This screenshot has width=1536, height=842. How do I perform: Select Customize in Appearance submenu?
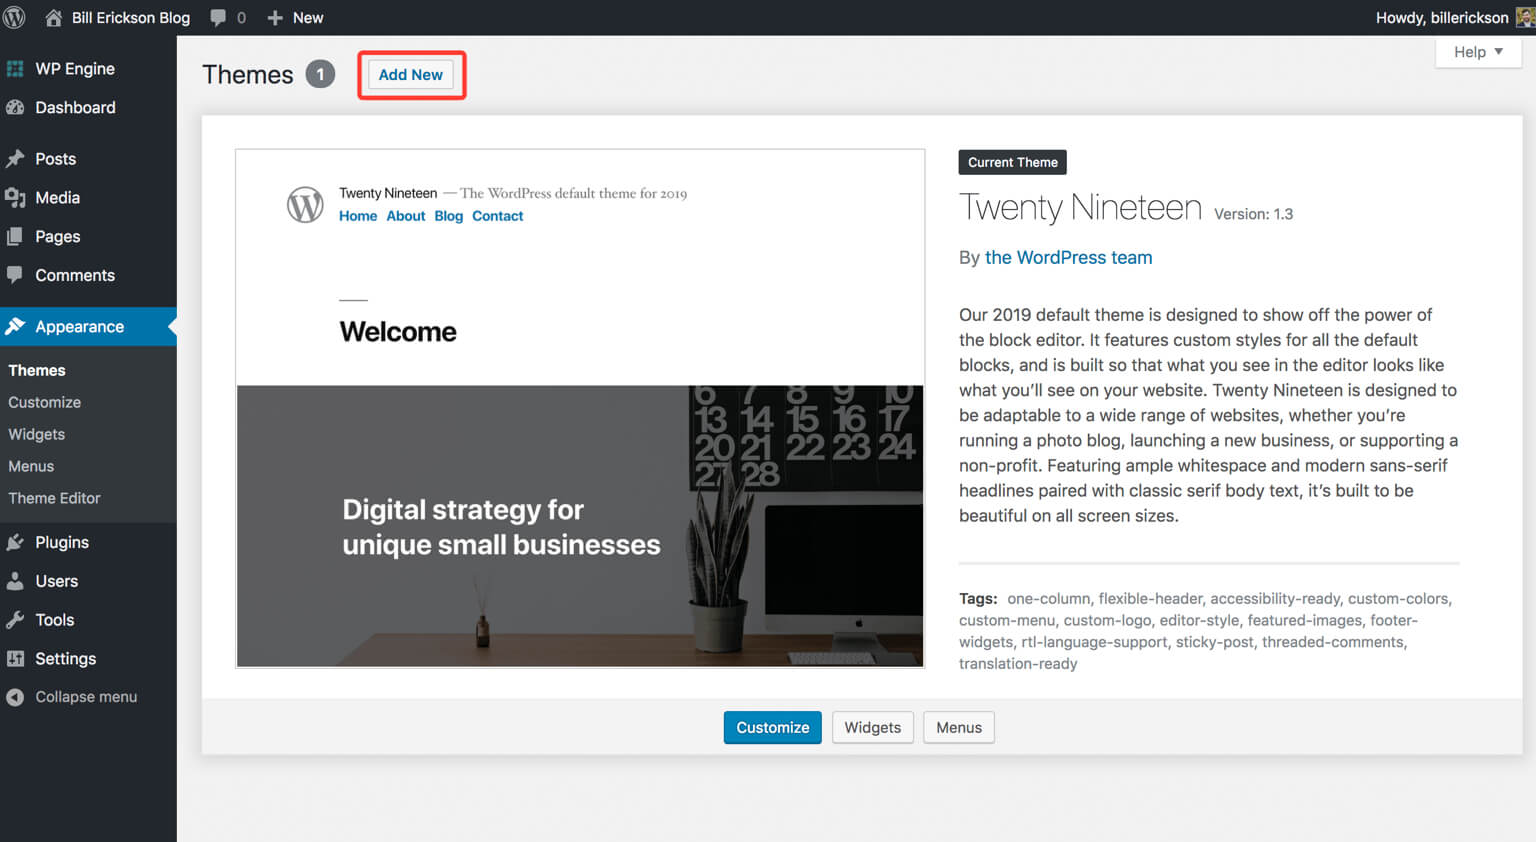(x=45, y=402)
